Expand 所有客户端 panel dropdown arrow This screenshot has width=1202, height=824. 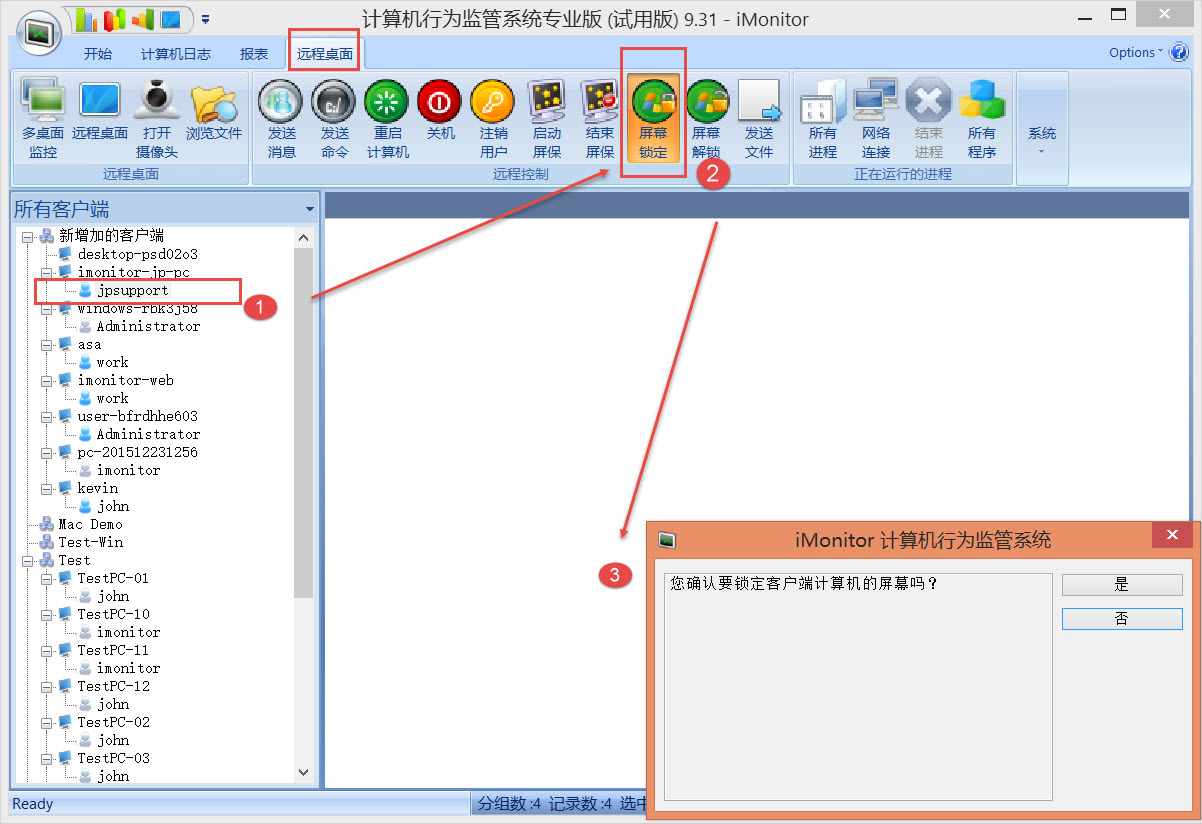coord(310,210)
